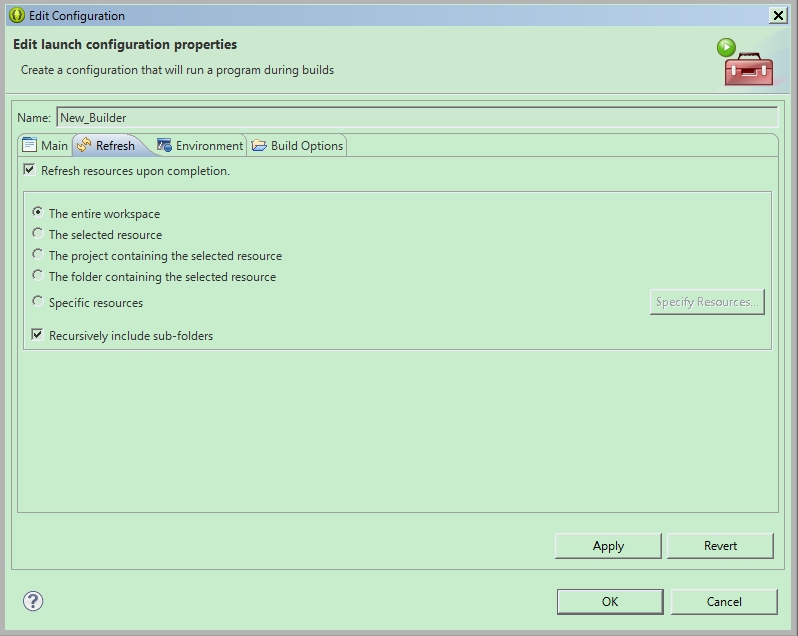Open help via question mark icon
The width and height of the screenshot is (798, 636).
[33, 601]
